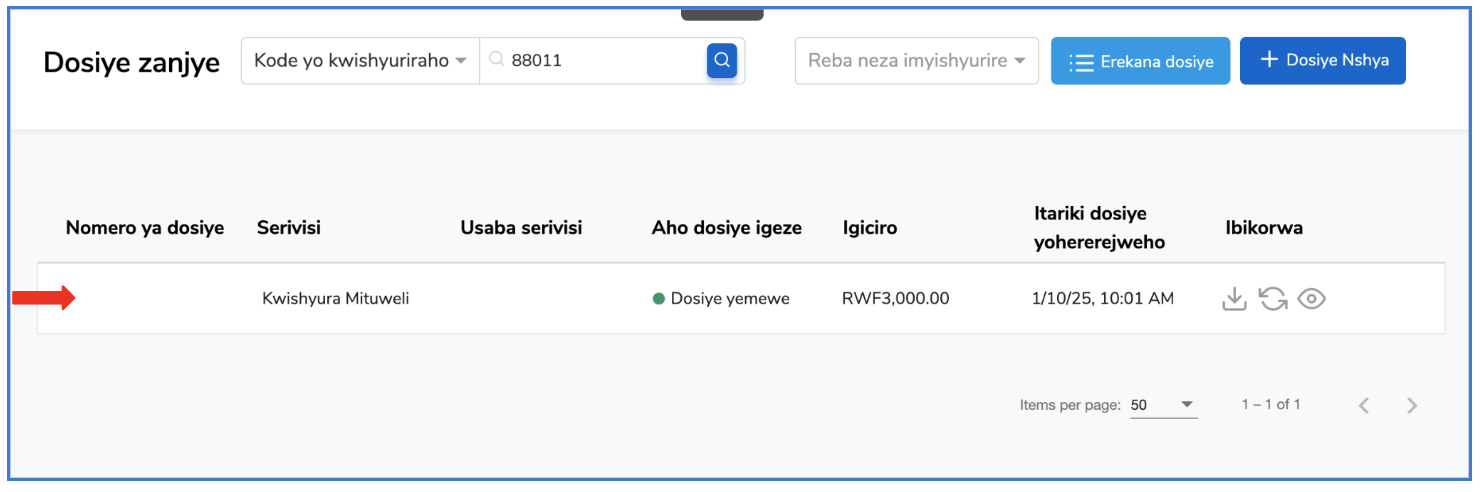Go to the next page arrow
This screenshot has width=1482, height=492.
pyautogui.click(x=1412, y=405)
